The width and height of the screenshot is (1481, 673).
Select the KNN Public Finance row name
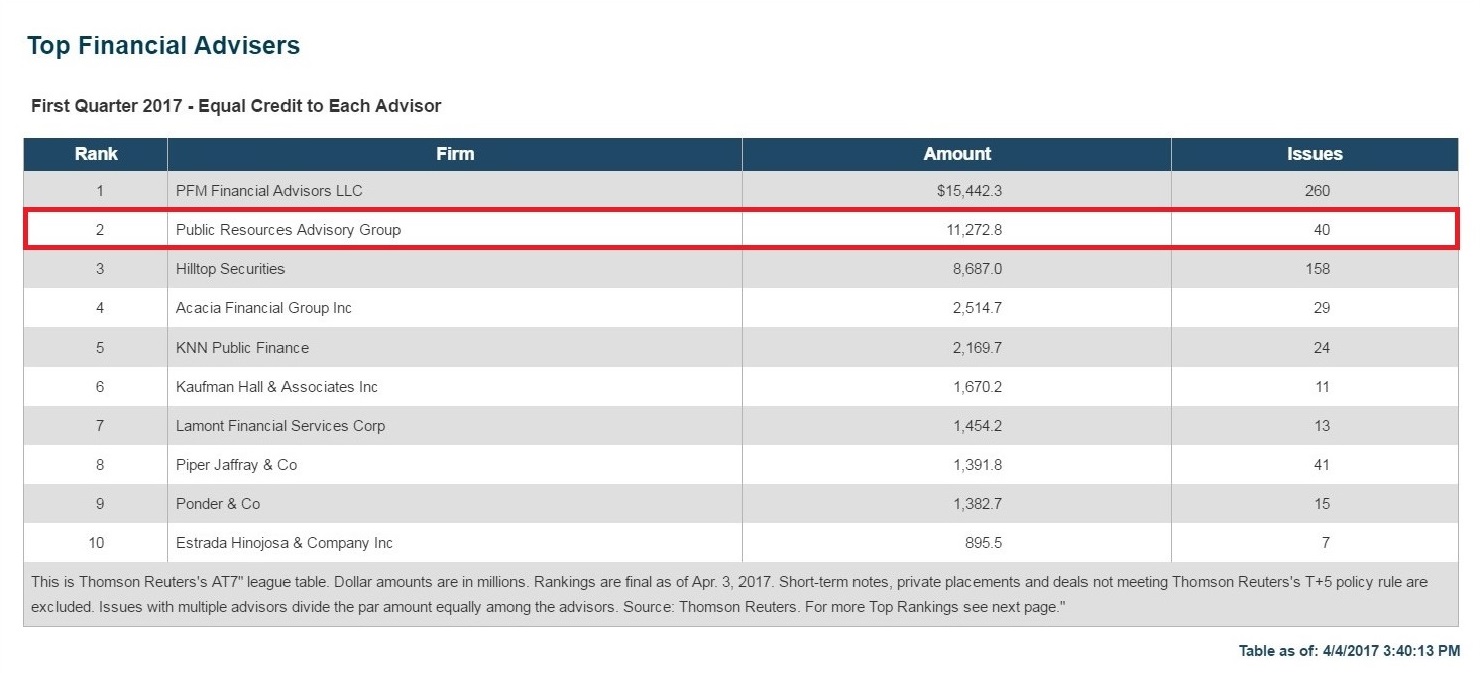pyautogui.click(x=242, y=348)
